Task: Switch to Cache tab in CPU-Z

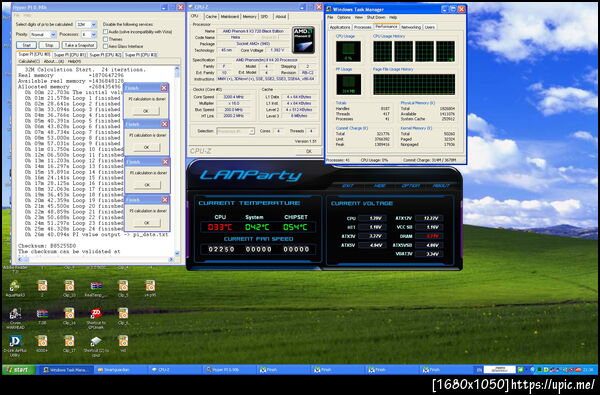Action: pos(211,16)
